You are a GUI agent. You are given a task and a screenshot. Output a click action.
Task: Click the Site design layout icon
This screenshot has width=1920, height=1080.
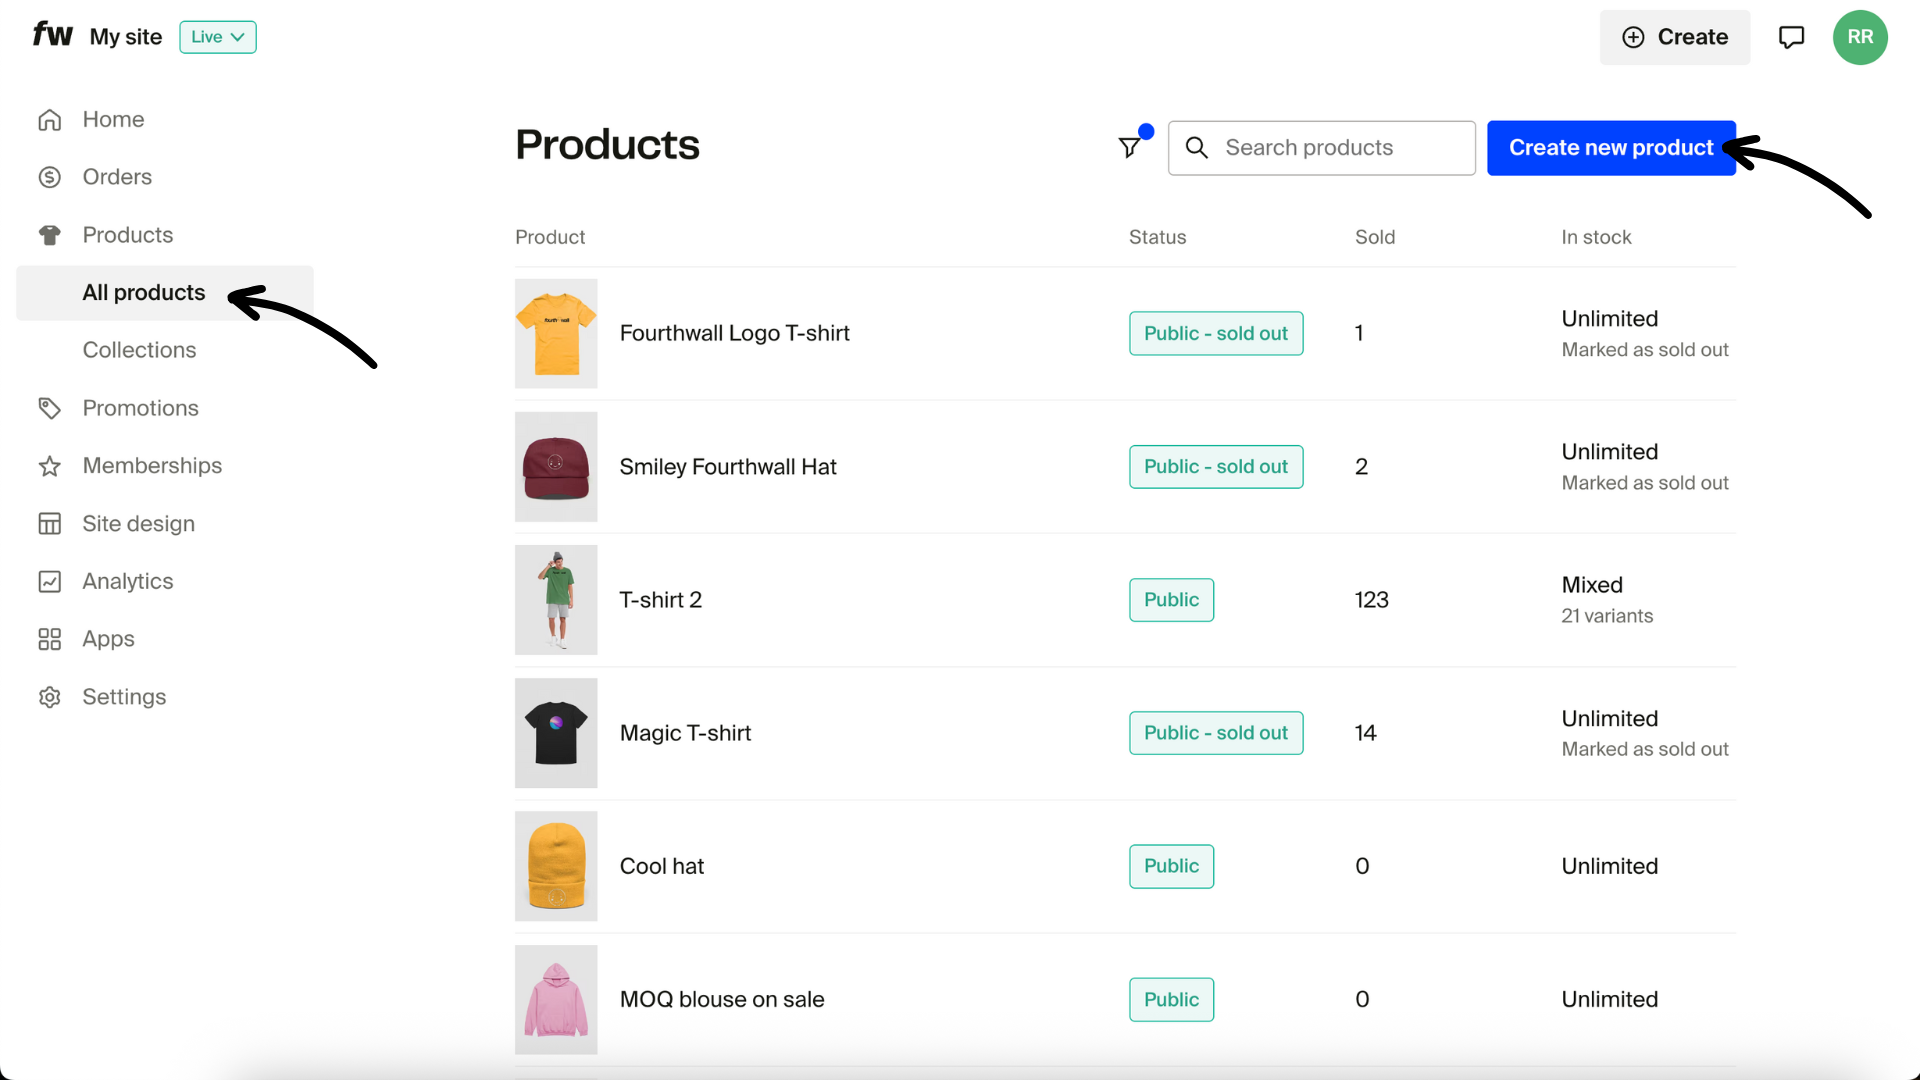click(x=50, y=524)
